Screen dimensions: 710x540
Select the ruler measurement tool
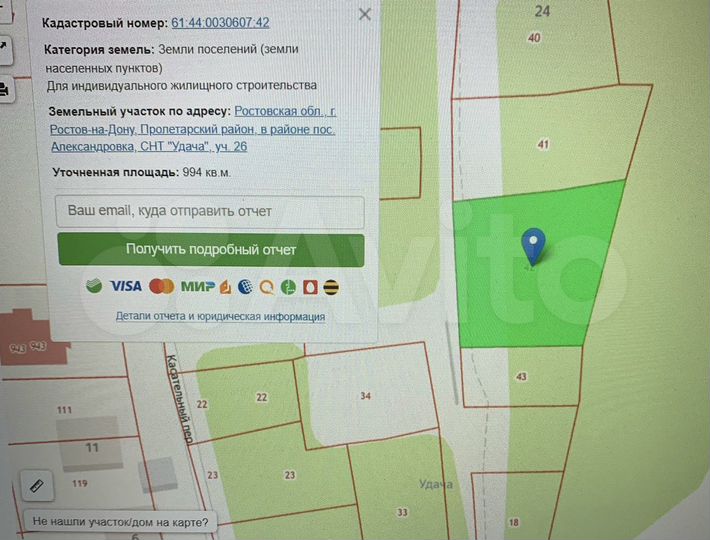click(x=37, y=486)
